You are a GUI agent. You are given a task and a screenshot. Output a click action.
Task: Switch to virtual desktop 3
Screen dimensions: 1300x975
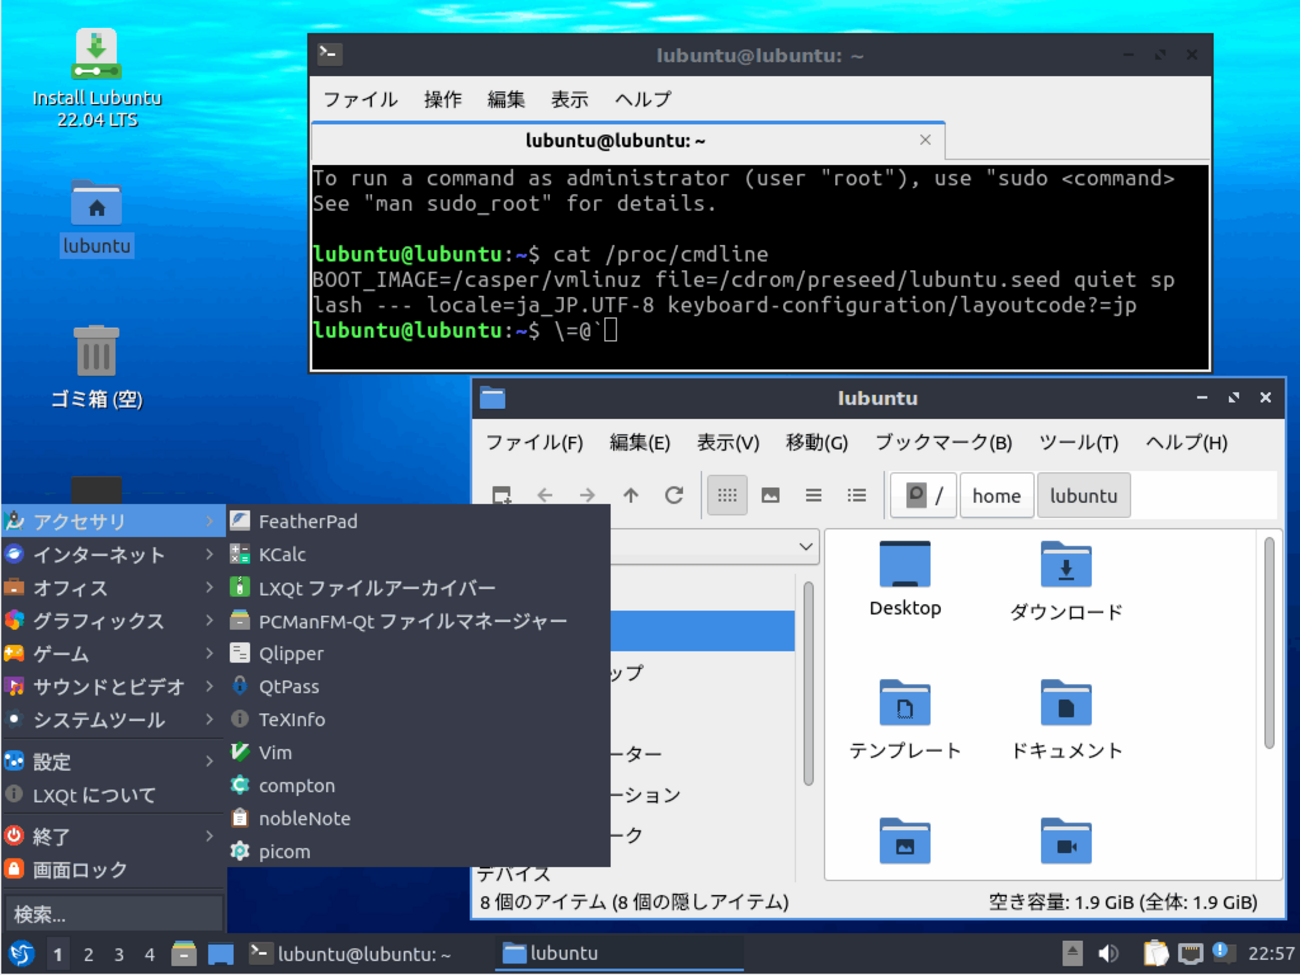coord(119,955)
